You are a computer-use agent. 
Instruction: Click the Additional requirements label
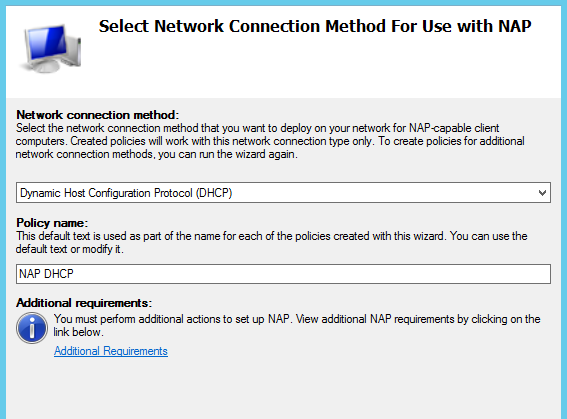pos(84,303)
